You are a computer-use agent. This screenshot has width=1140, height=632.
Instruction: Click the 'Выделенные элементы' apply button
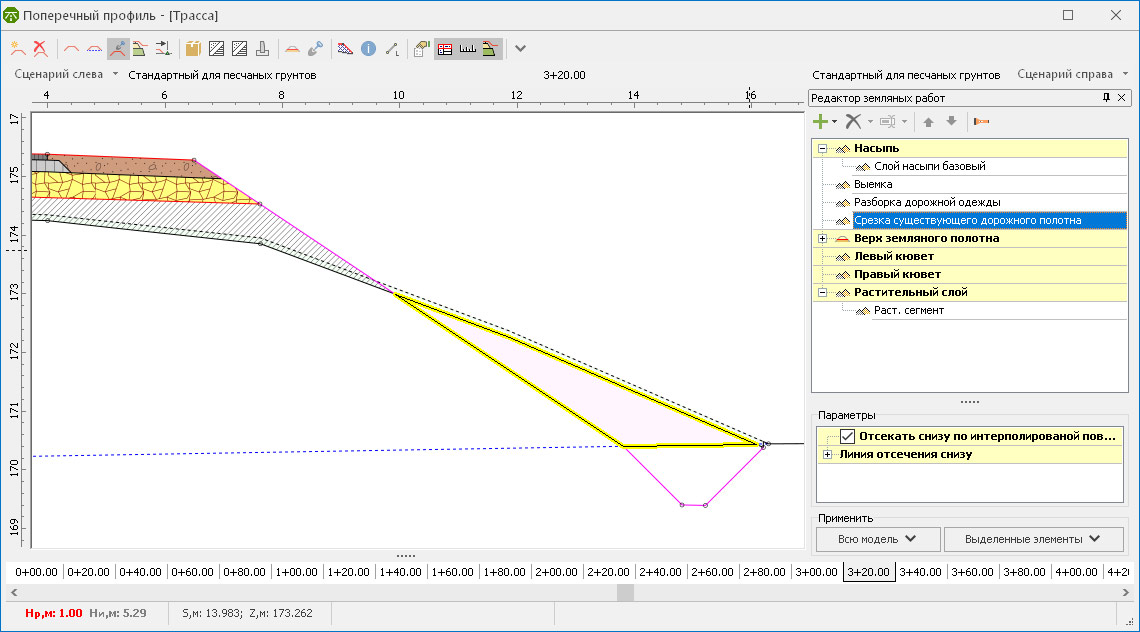coord(1033,539)
